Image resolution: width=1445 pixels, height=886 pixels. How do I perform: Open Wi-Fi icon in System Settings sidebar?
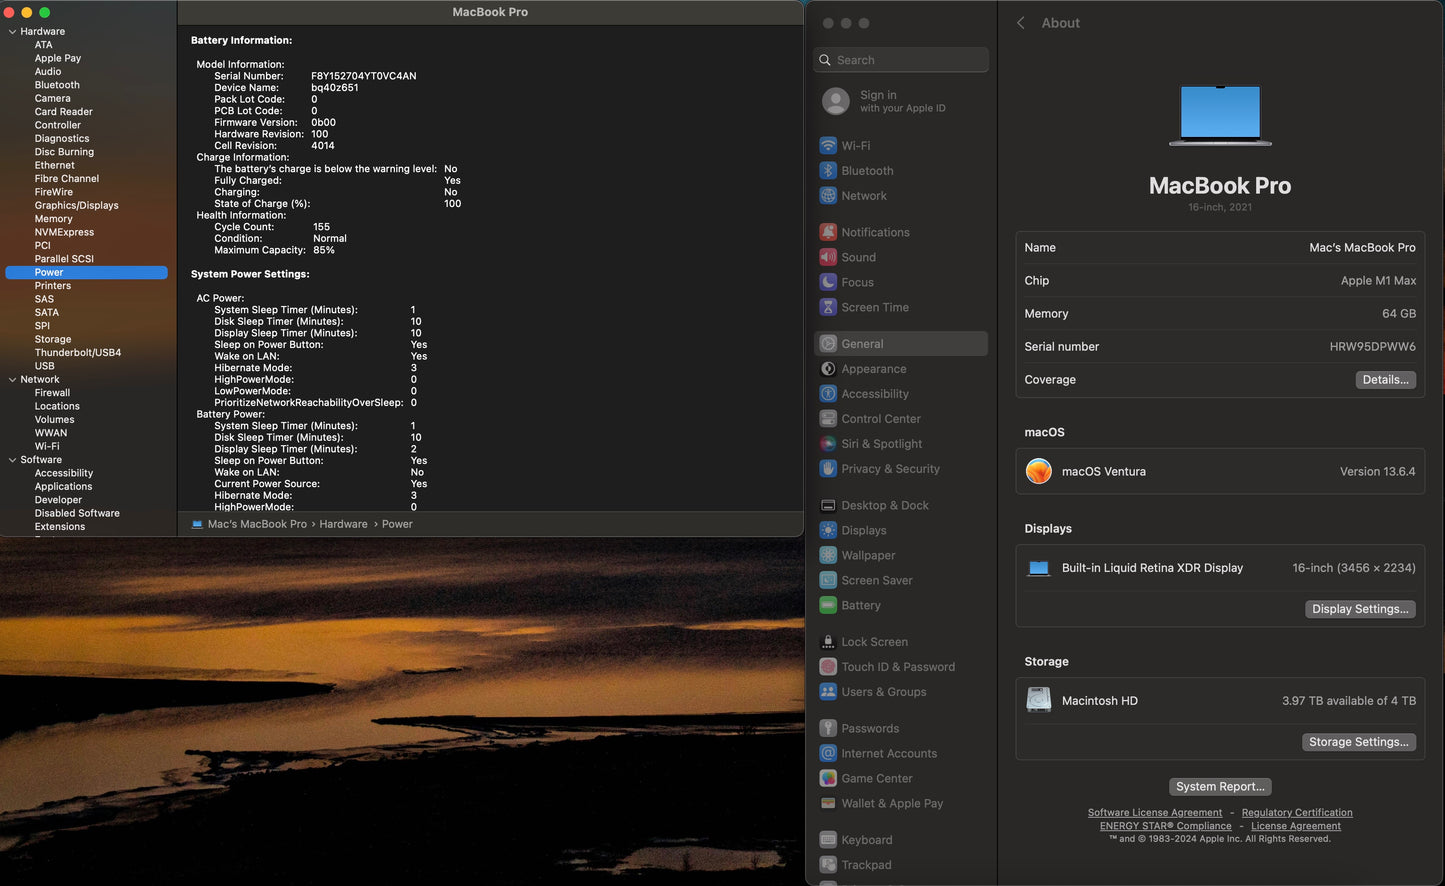click(828, 146)
